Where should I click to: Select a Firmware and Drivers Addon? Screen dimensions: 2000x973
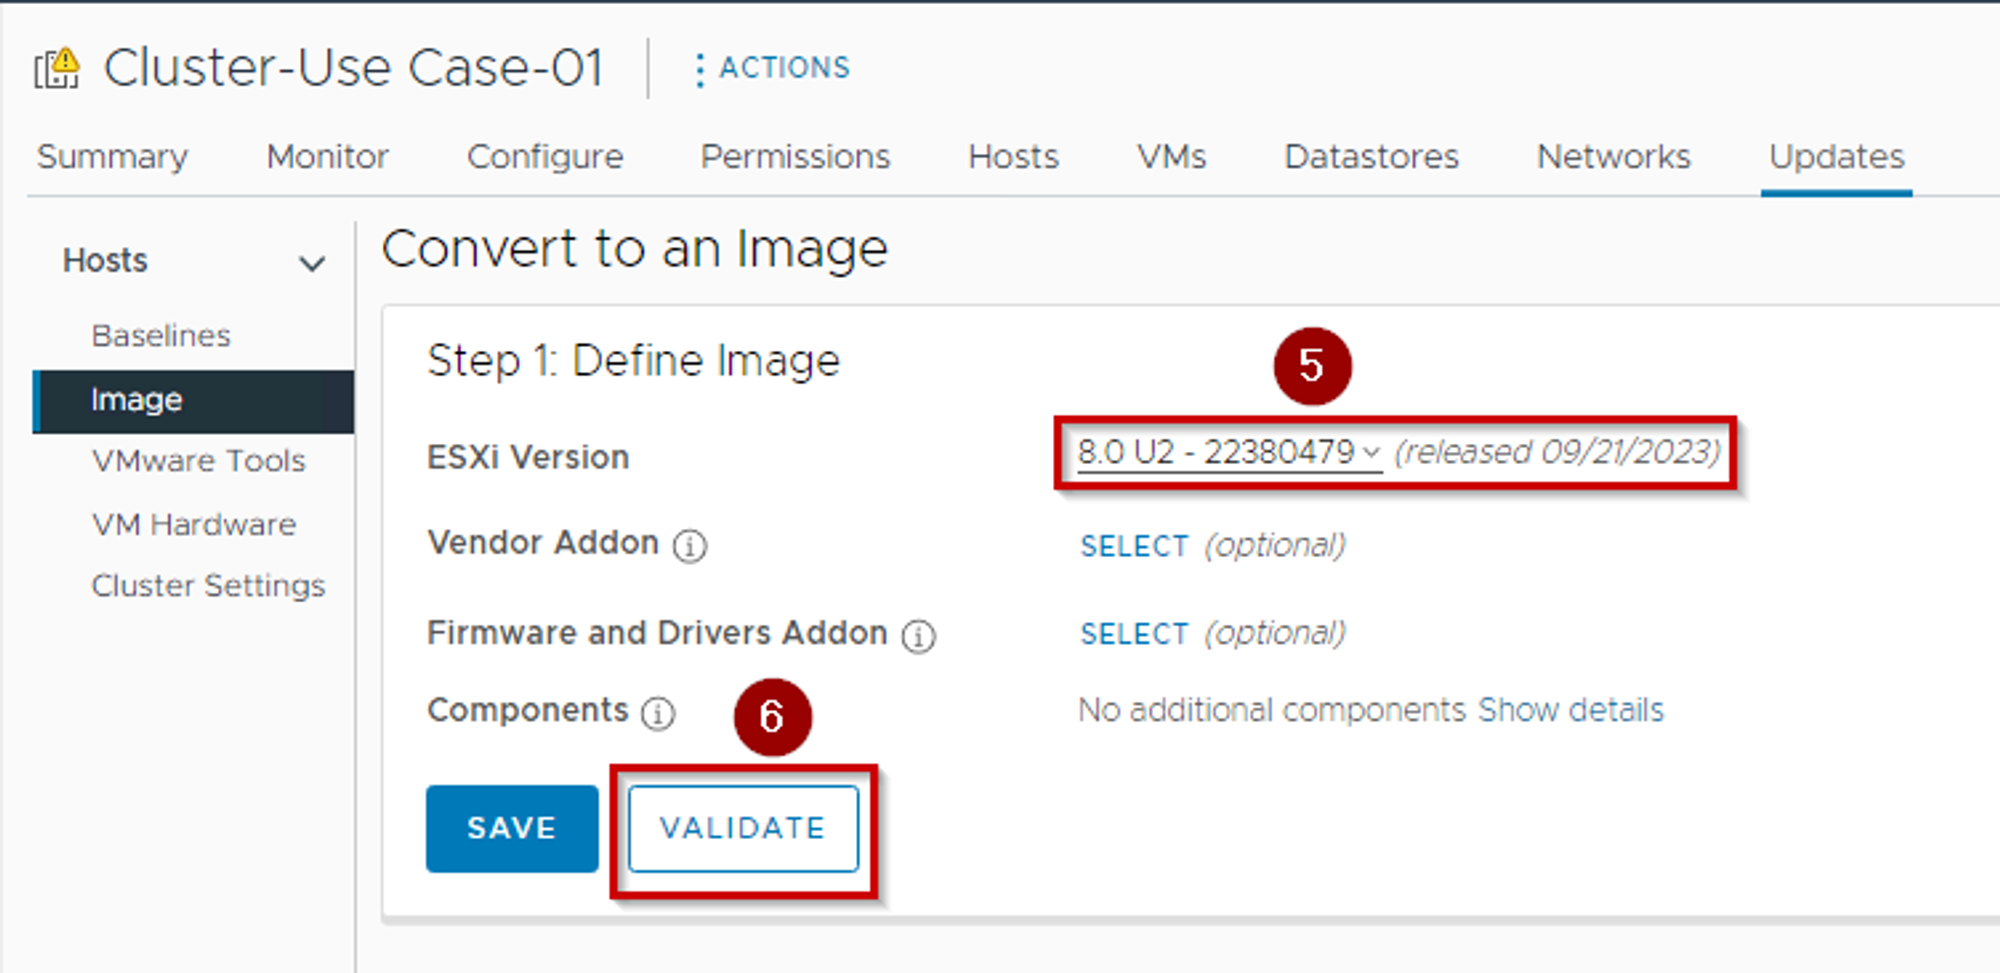[1134, 634]
